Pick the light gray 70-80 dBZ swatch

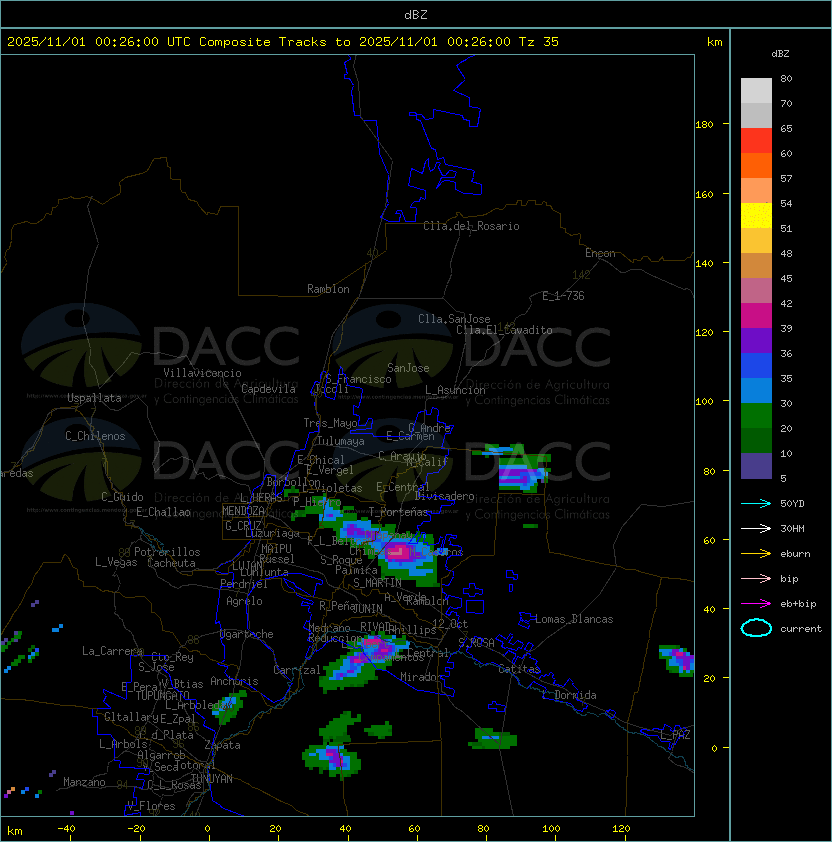756,90
